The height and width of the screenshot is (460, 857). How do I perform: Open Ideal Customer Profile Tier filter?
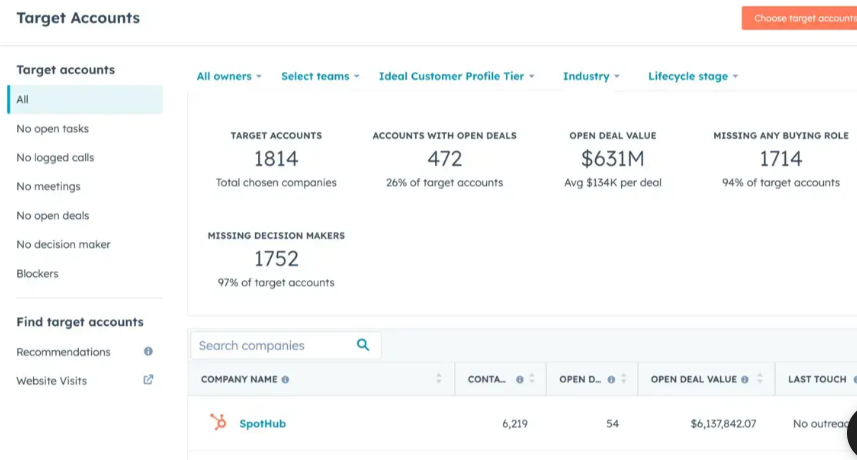(456, 76)
